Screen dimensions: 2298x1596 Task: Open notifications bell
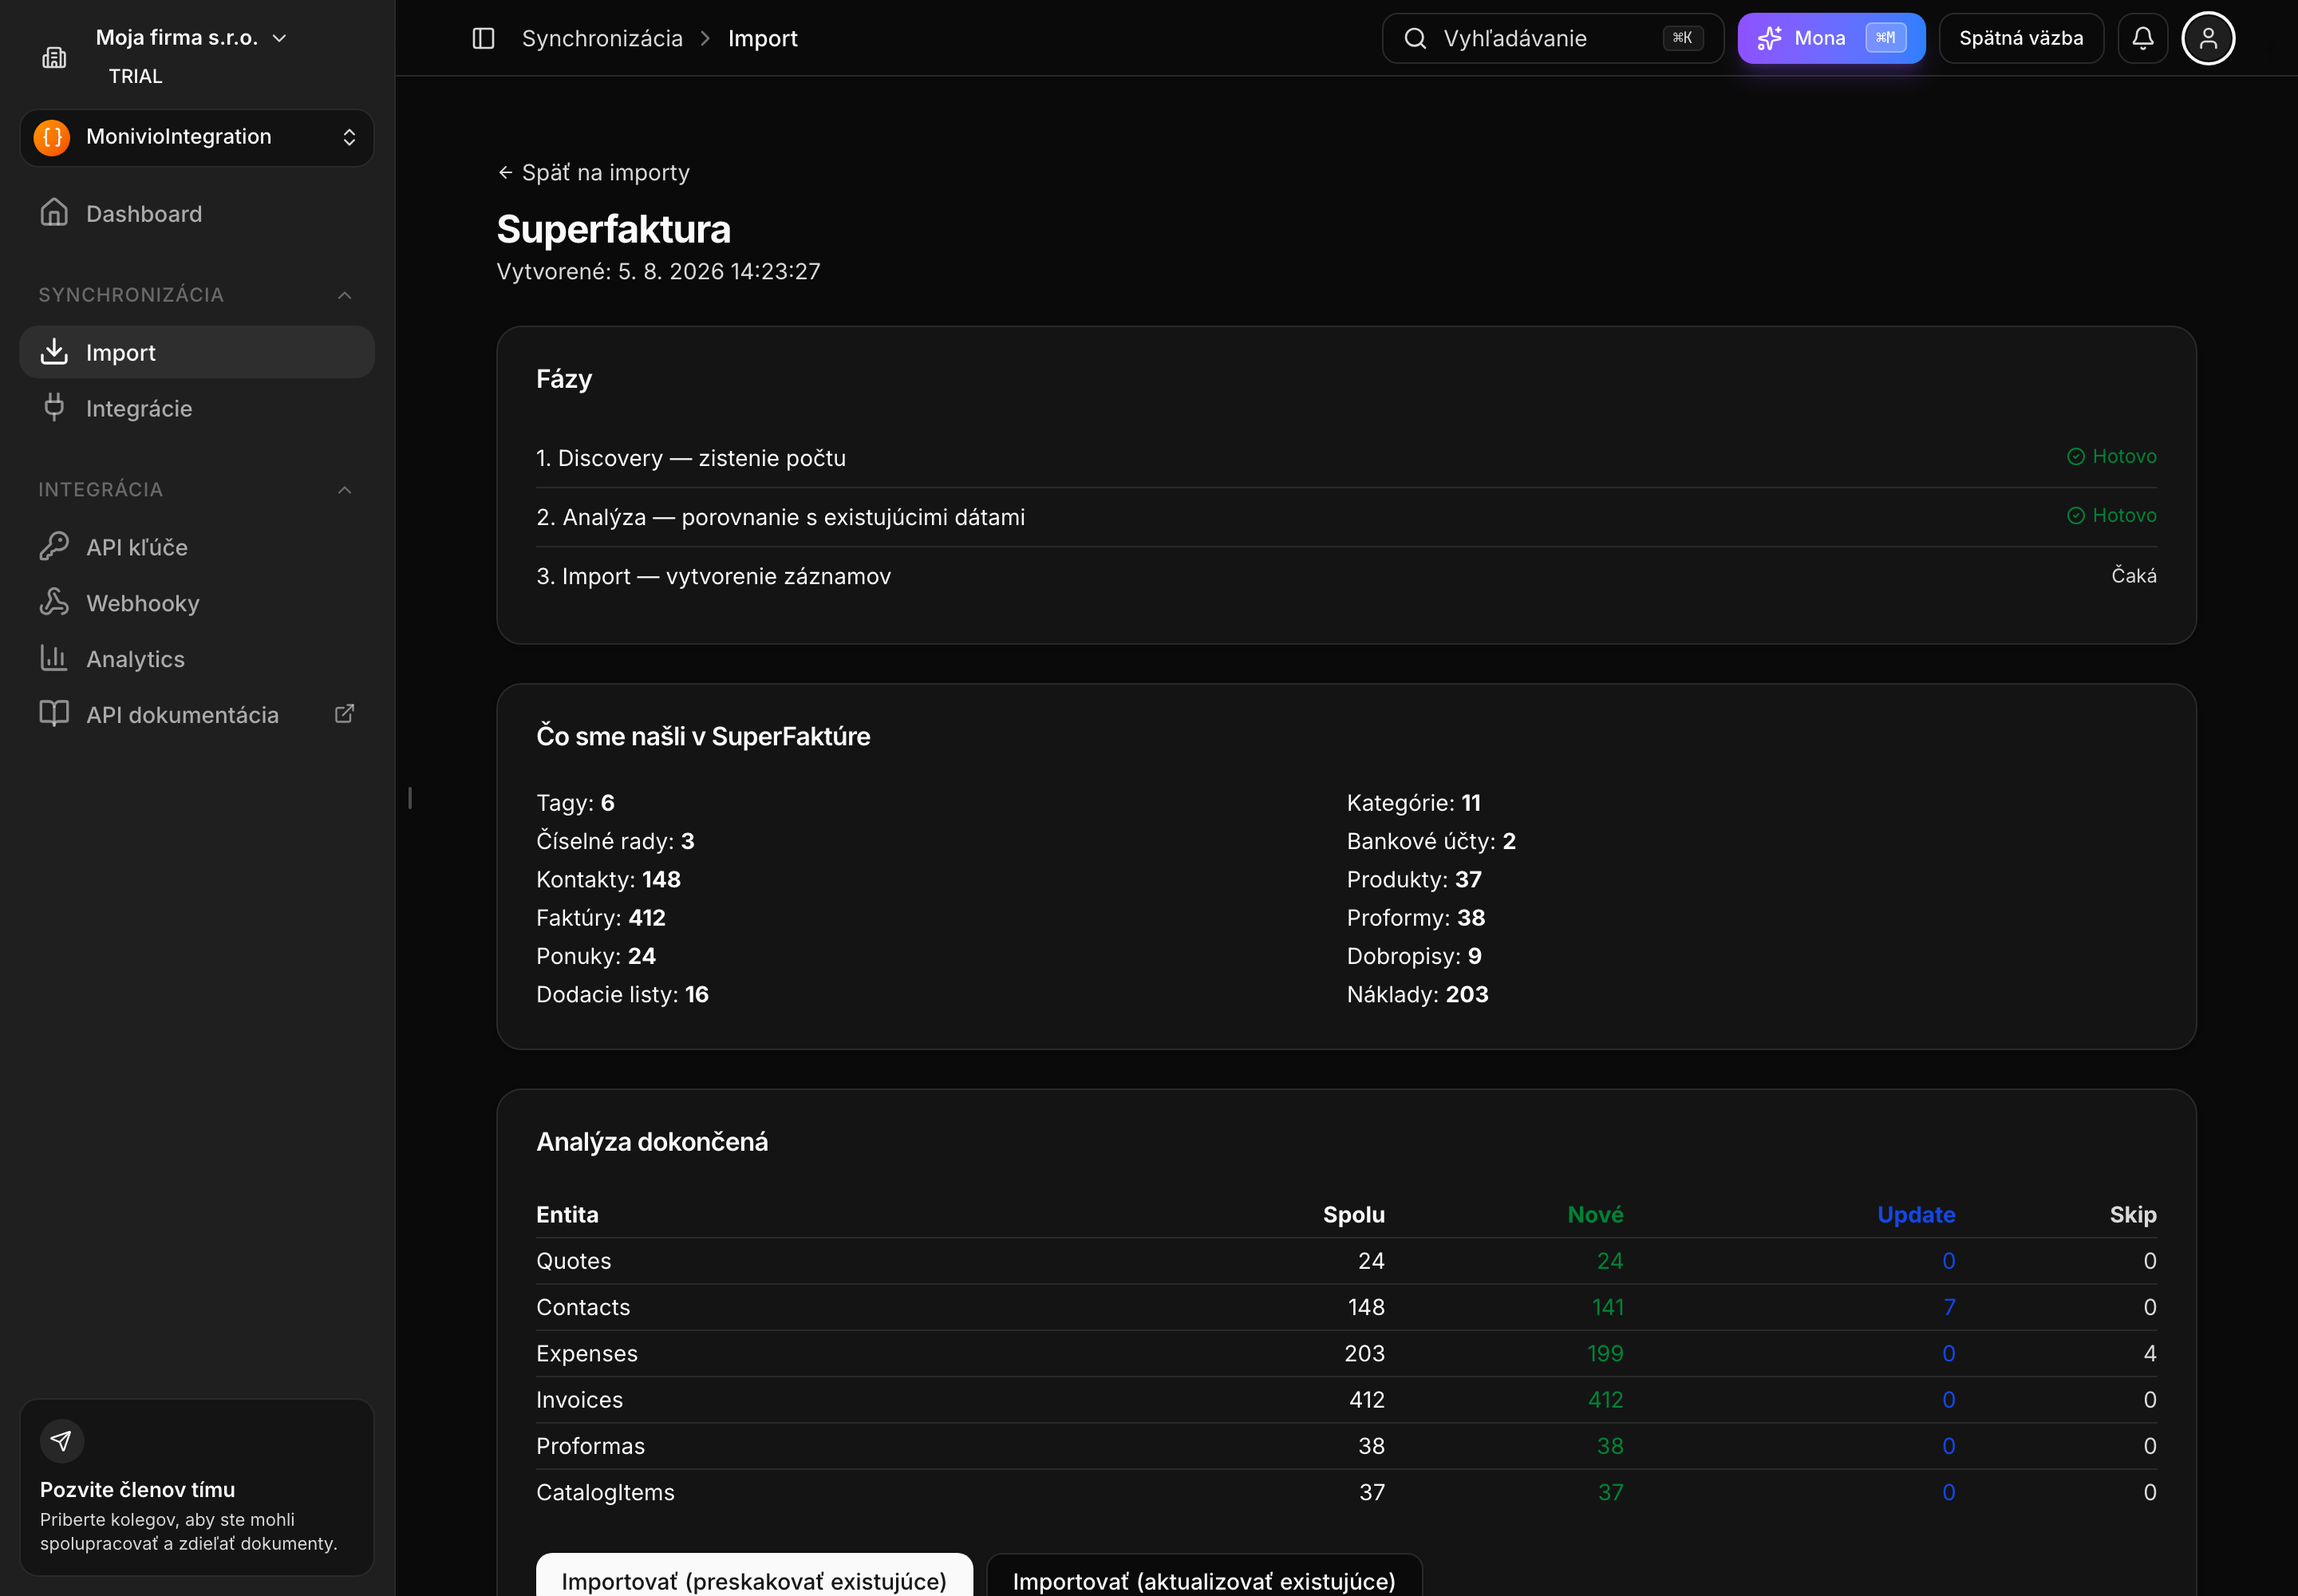click(2142, 38)
